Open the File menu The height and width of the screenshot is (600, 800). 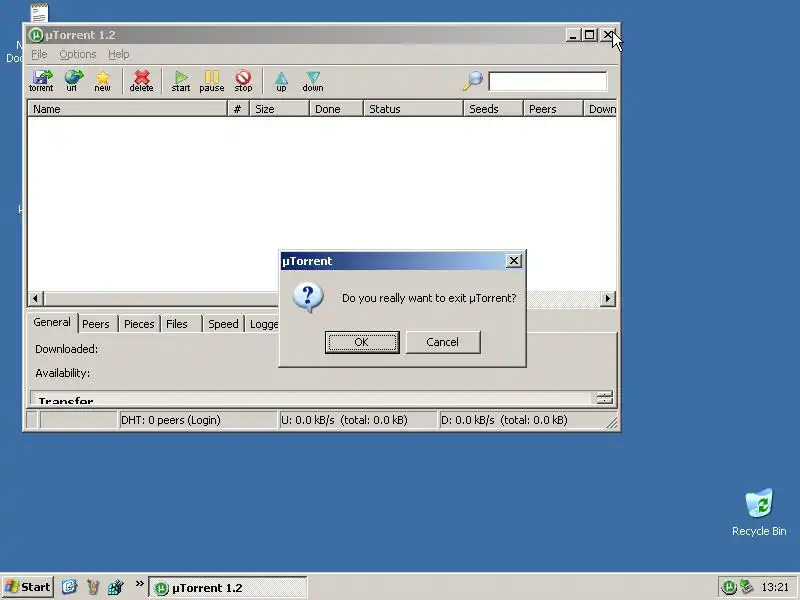coord(39,54)
